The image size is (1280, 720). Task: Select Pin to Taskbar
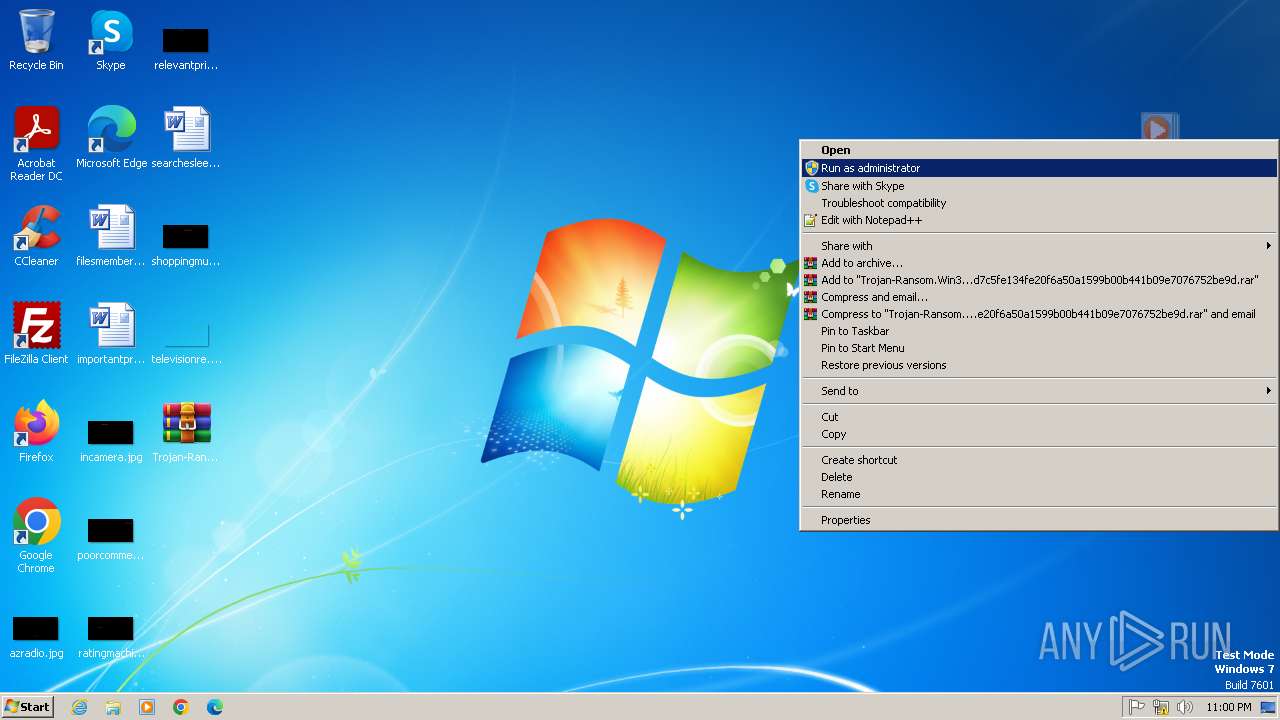tap(1039, 331)
